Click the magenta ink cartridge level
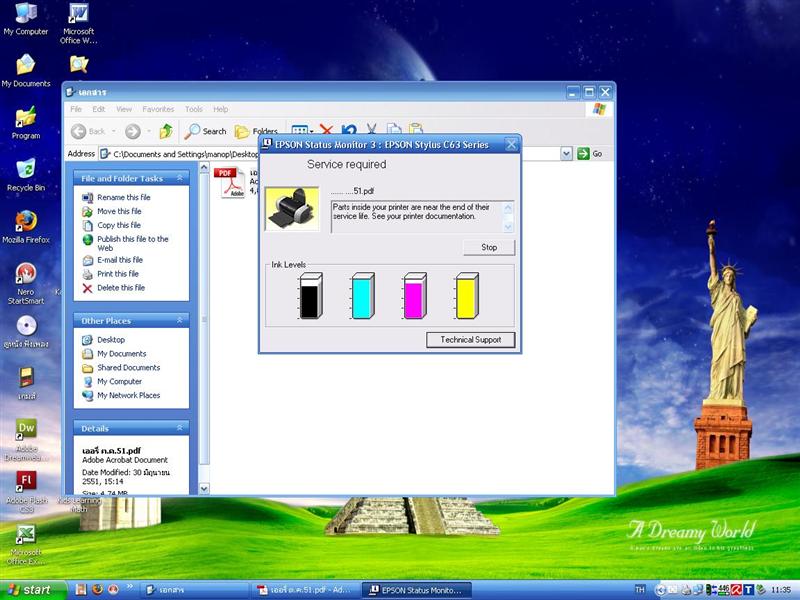This screenshot has height=600, width=800. click(414, 296)
